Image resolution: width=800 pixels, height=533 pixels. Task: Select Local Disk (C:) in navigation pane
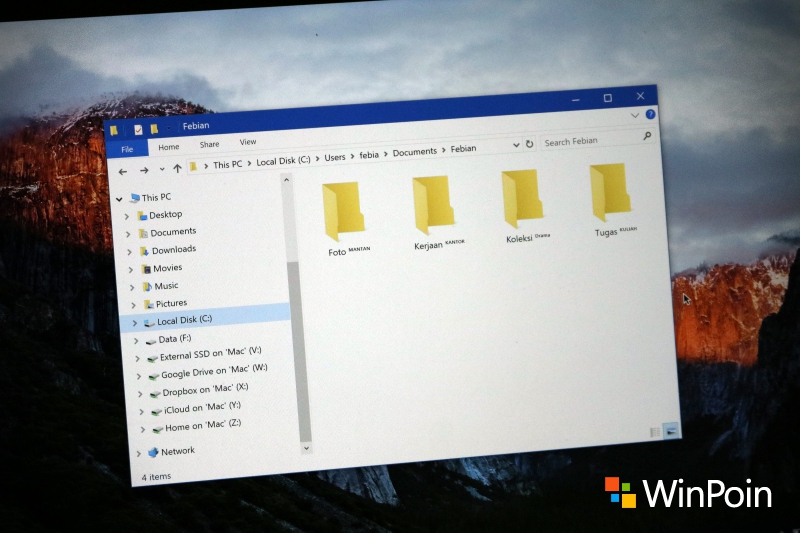point(178,320)
